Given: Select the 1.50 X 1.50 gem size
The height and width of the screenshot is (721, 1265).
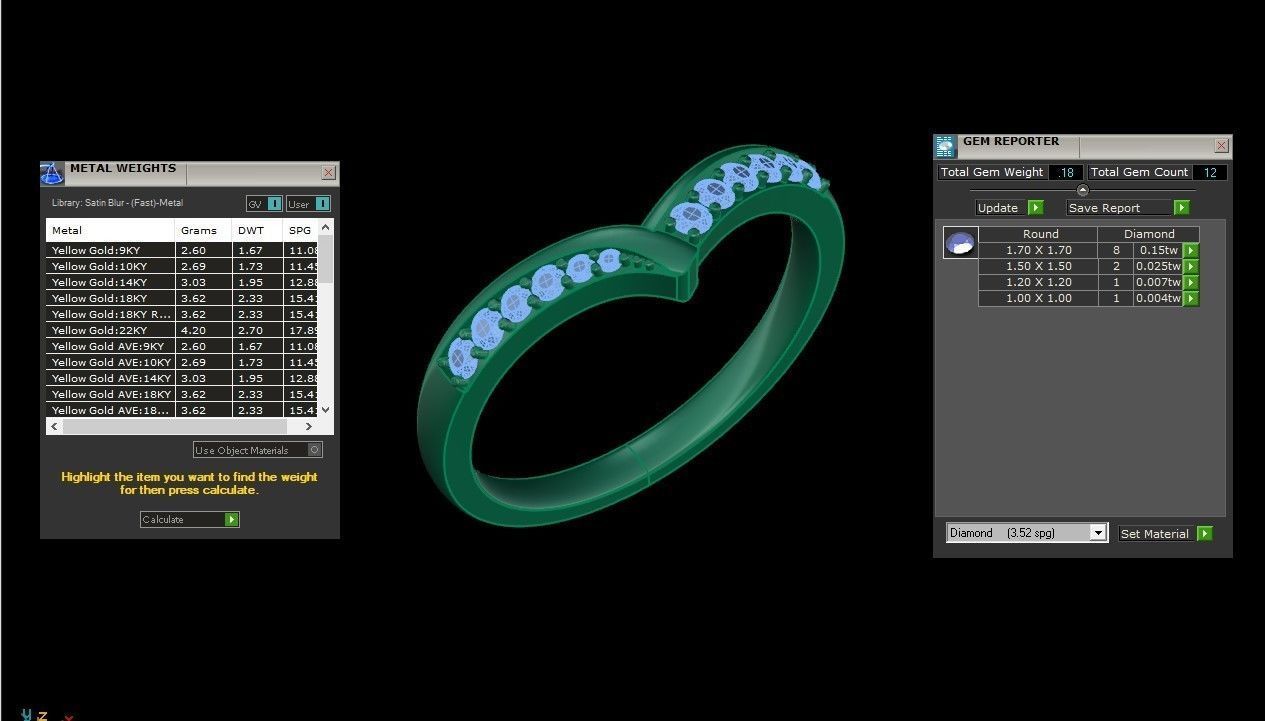Looking at the screenshot, I should point(1038,266).
